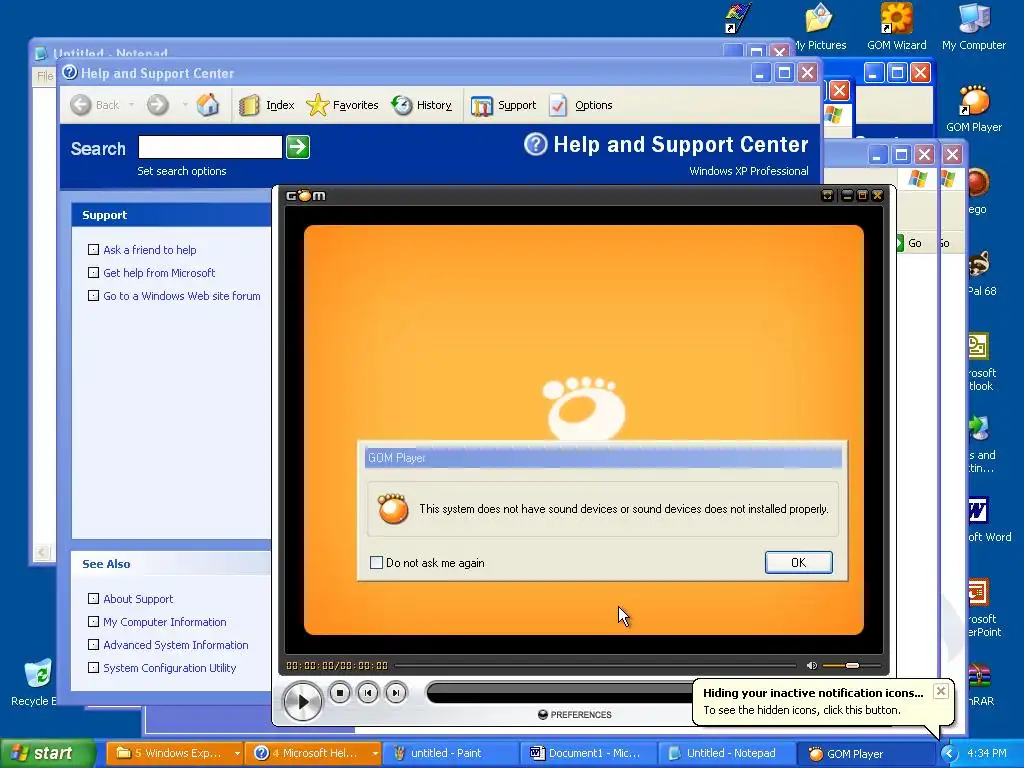Click the Back button in Help Center
Screen dimensions: 1024x768
95,104
